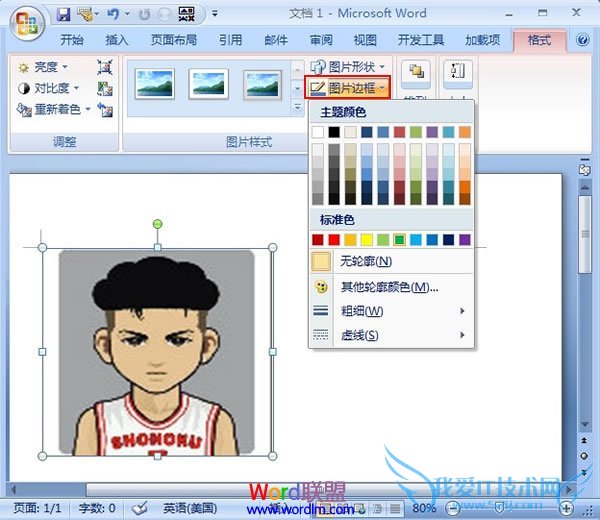Click the round Office button

coord(26,18)
